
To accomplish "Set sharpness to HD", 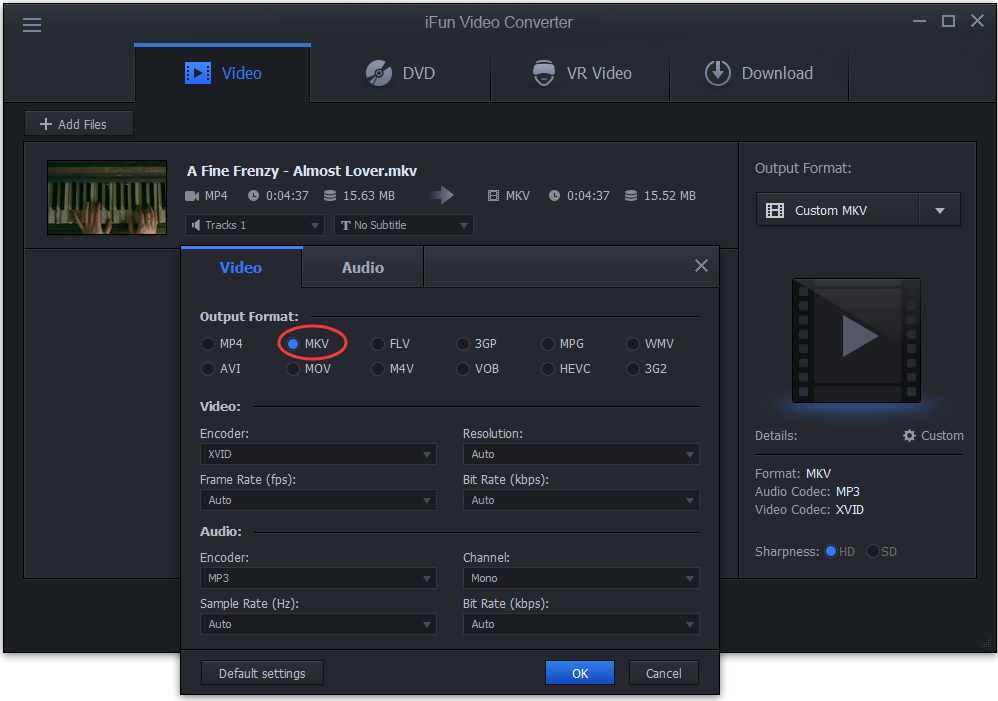I will 831,551.
